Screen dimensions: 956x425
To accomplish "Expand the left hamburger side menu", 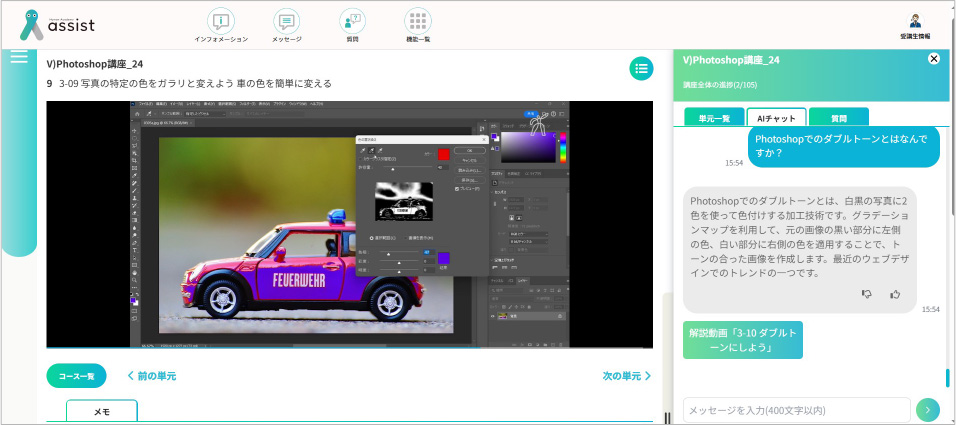I will pos(19,58).
